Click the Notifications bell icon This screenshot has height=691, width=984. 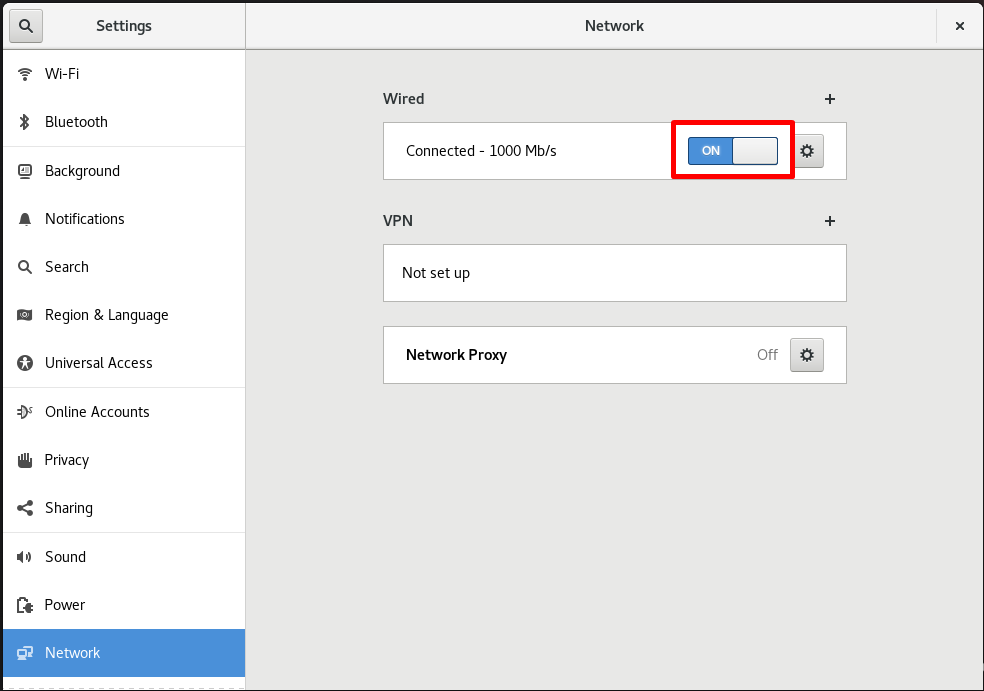click(24, 219)
